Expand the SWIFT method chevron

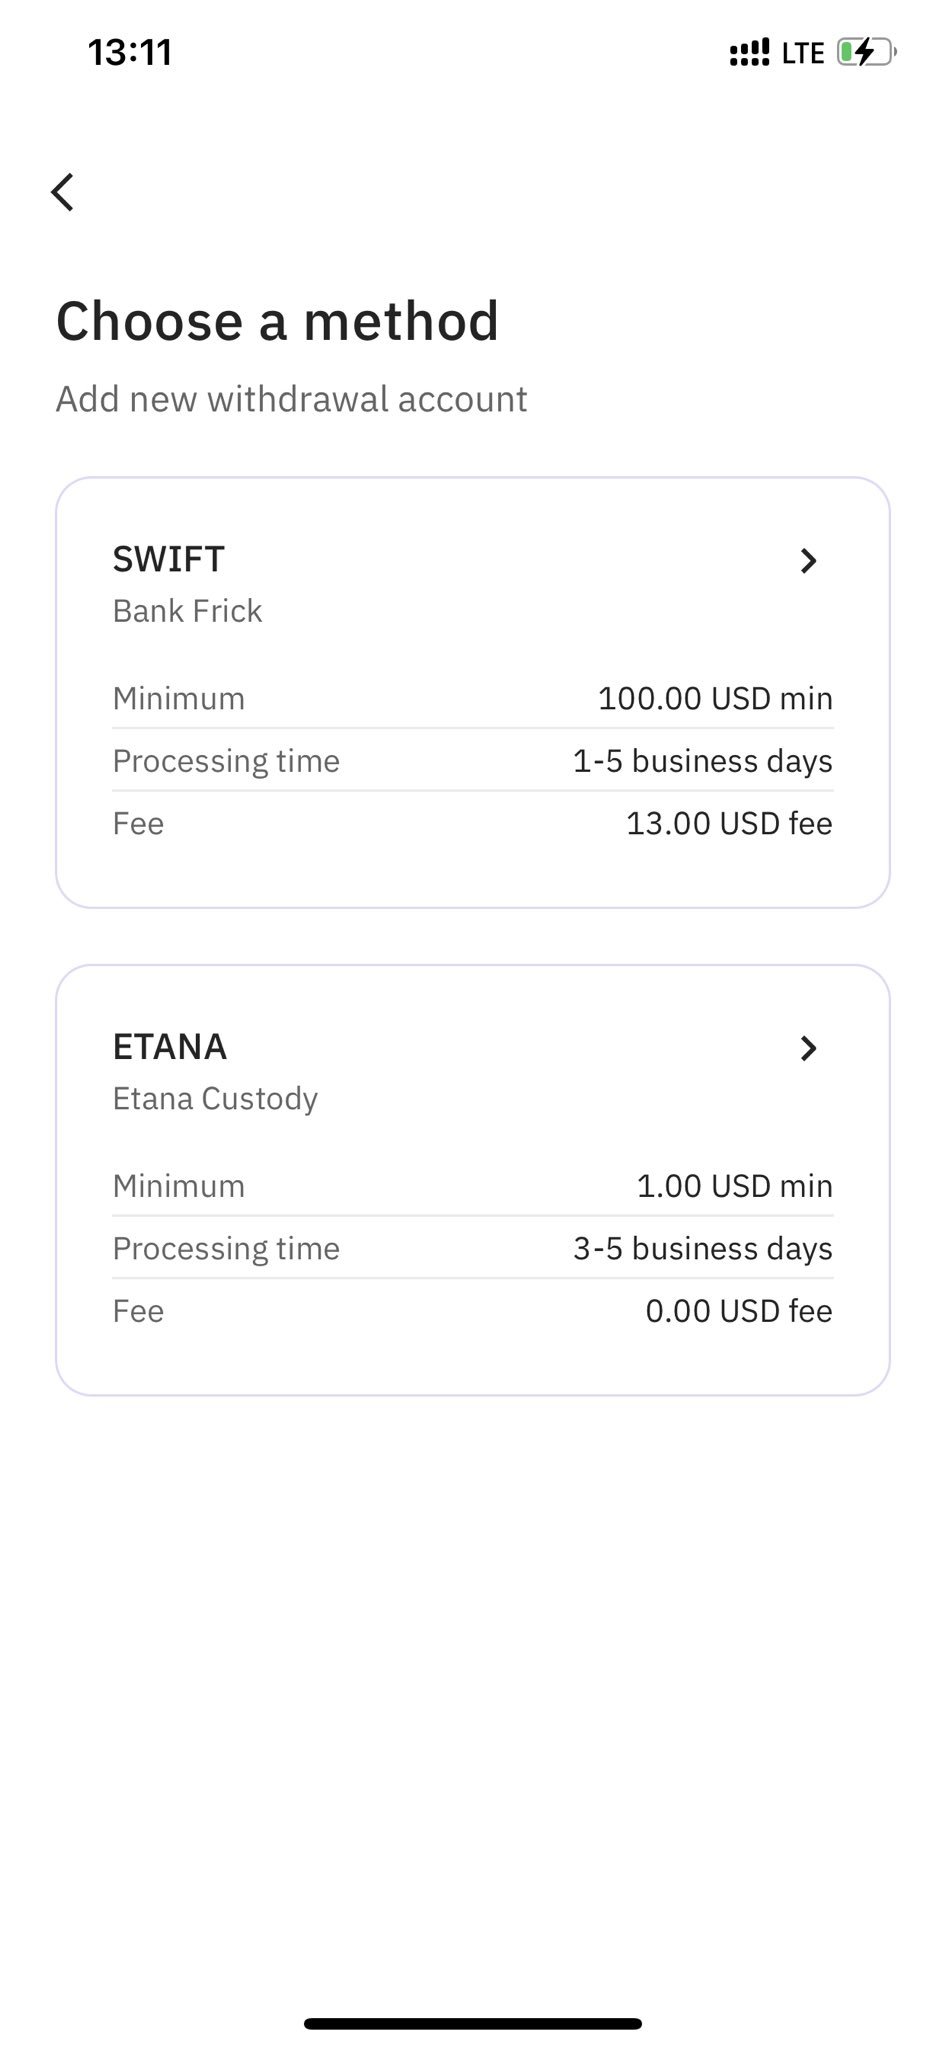[x=809, y=561]
